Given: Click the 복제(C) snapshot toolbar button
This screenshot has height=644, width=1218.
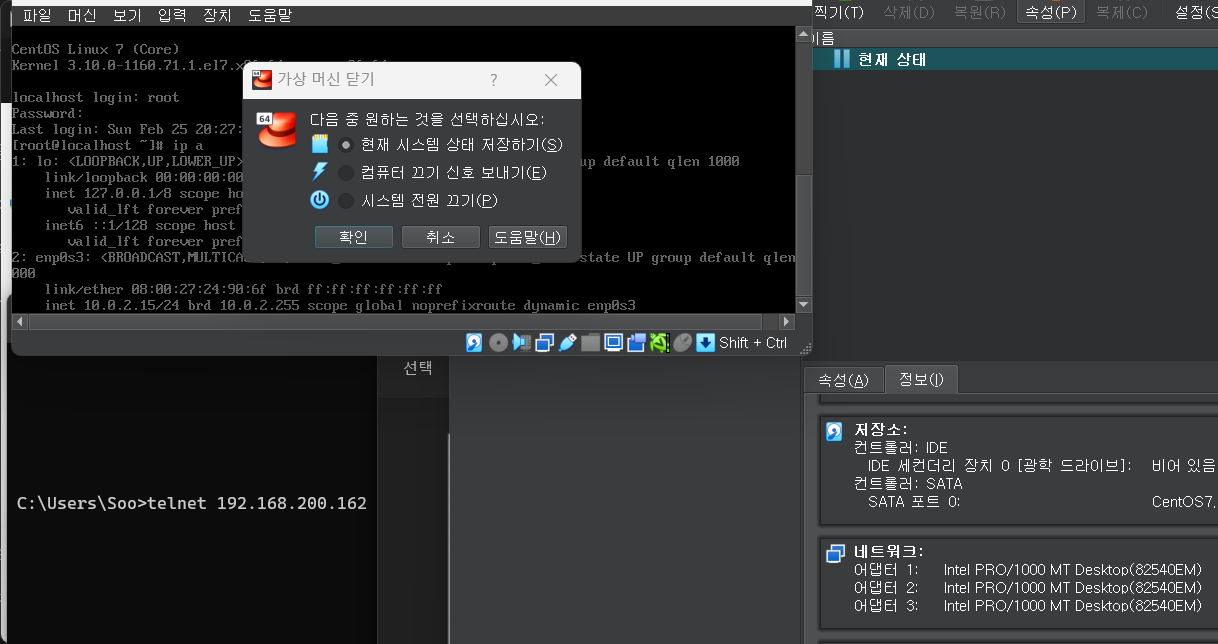Looking at the screenshot, I should 1121,12.
